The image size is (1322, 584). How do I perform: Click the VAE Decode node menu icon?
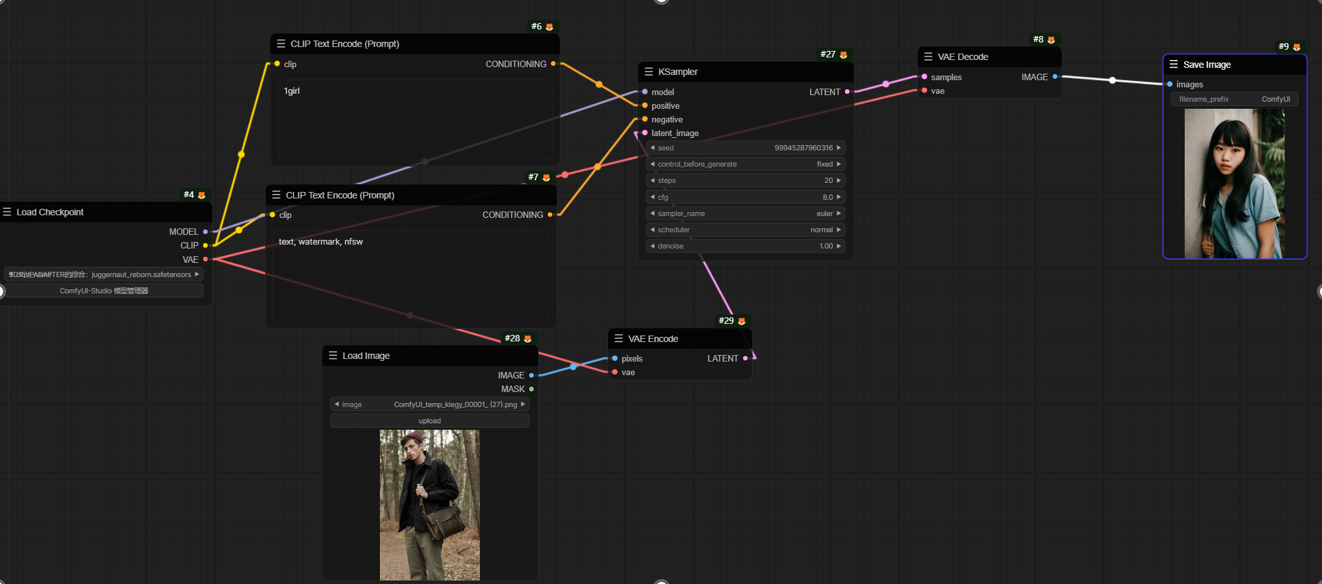(928, 57)
